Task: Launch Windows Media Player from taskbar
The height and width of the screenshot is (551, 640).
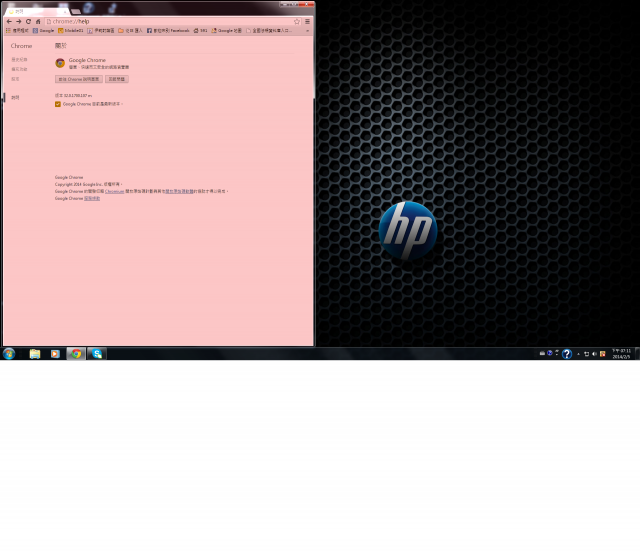Action: tap(55, 353)
